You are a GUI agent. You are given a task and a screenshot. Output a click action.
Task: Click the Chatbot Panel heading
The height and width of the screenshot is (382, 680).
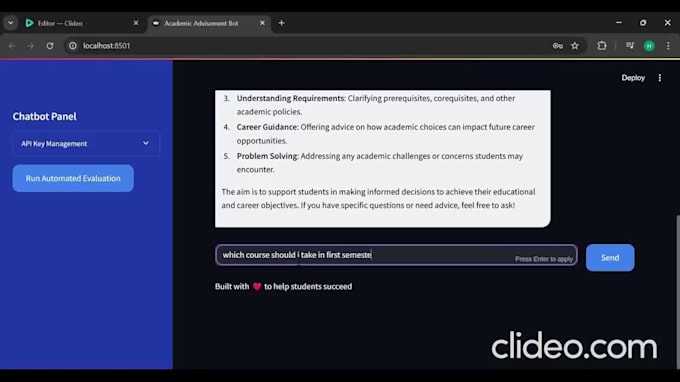pos(44,116)
